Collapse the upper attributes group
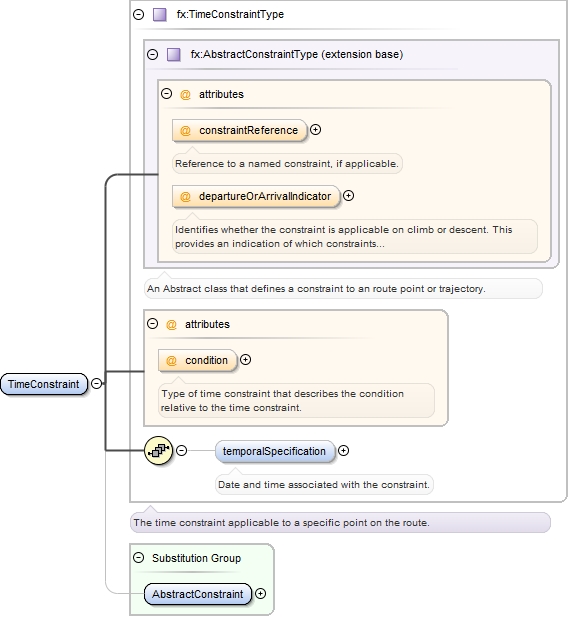569x617 pixels. [167, 94]
